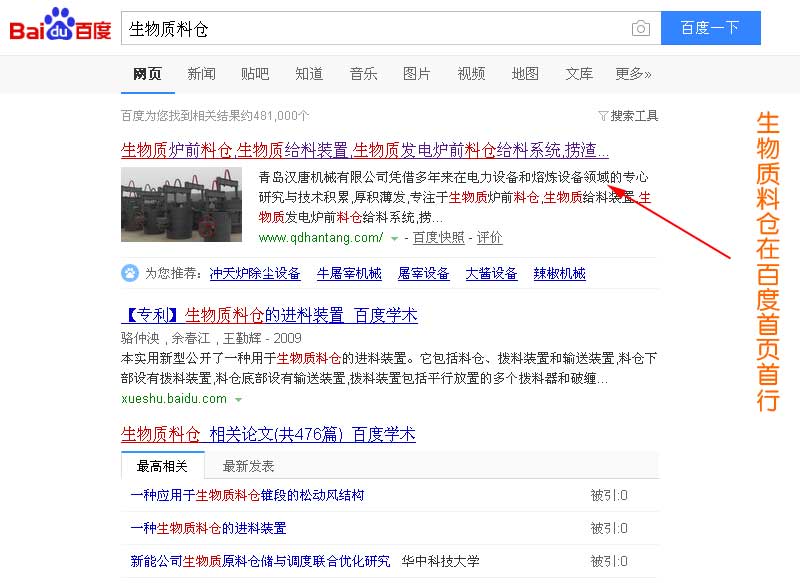Open camera image search icon

(x=640, y=28)
